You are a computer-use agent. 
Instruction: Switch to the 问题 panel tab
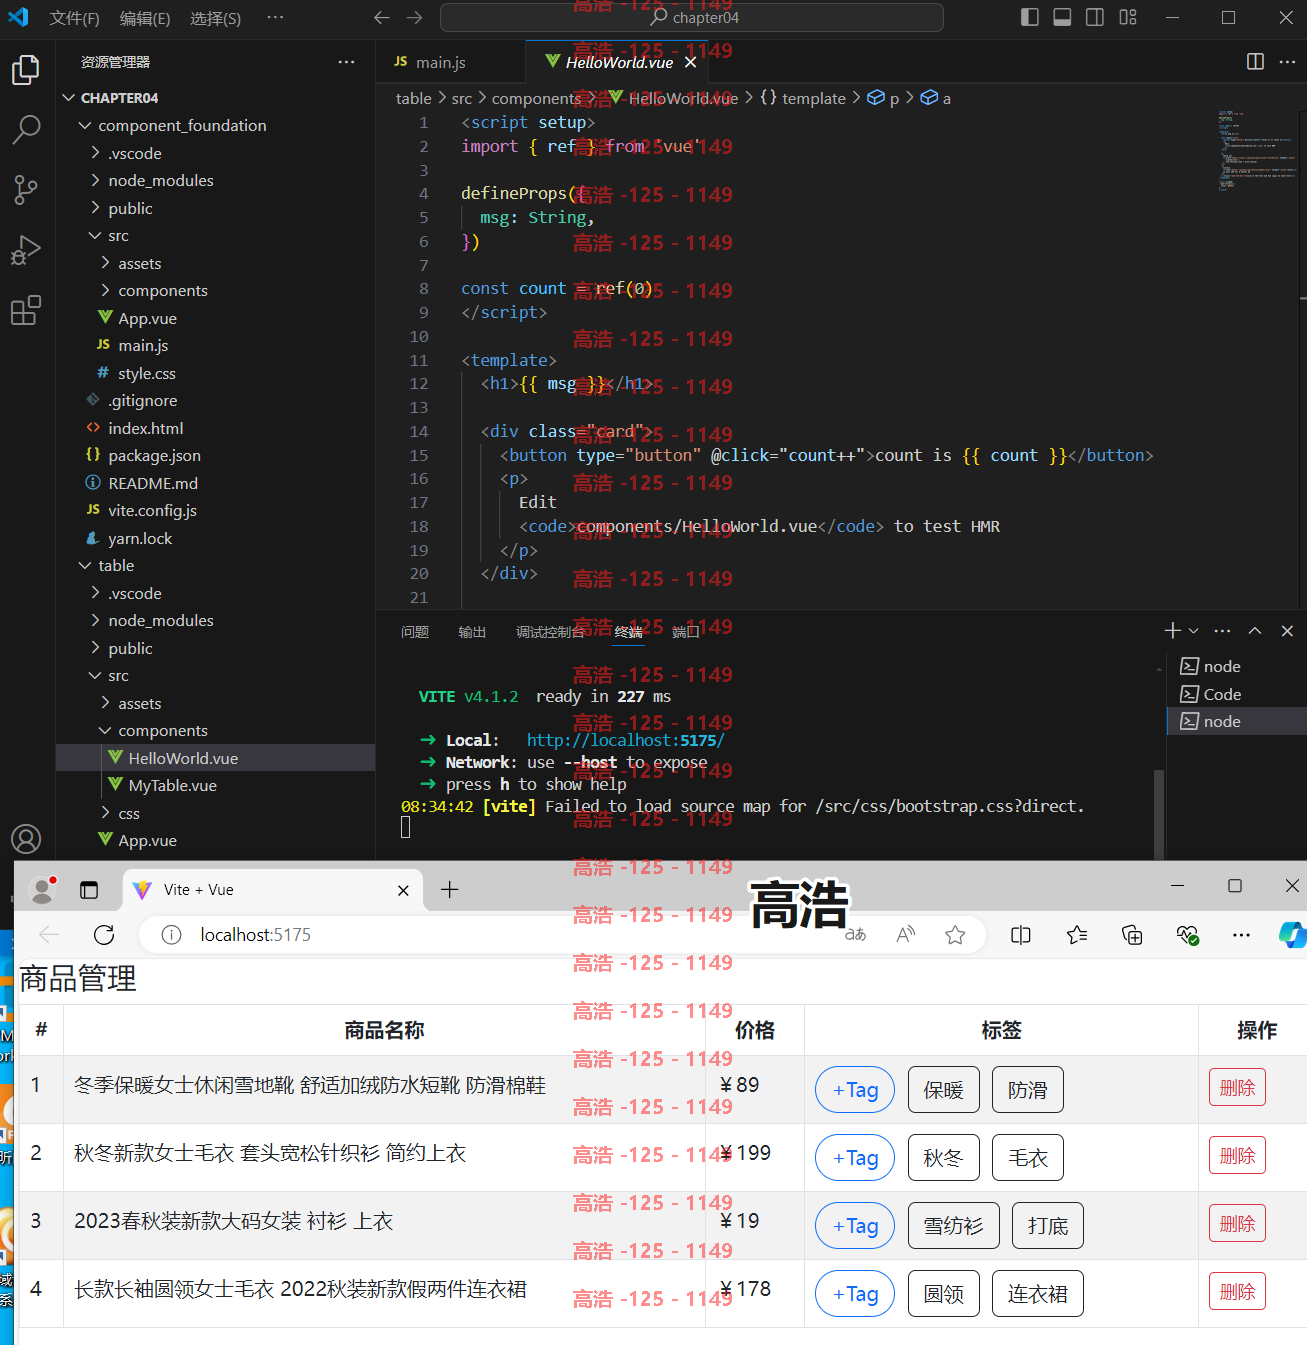[415, 632]
